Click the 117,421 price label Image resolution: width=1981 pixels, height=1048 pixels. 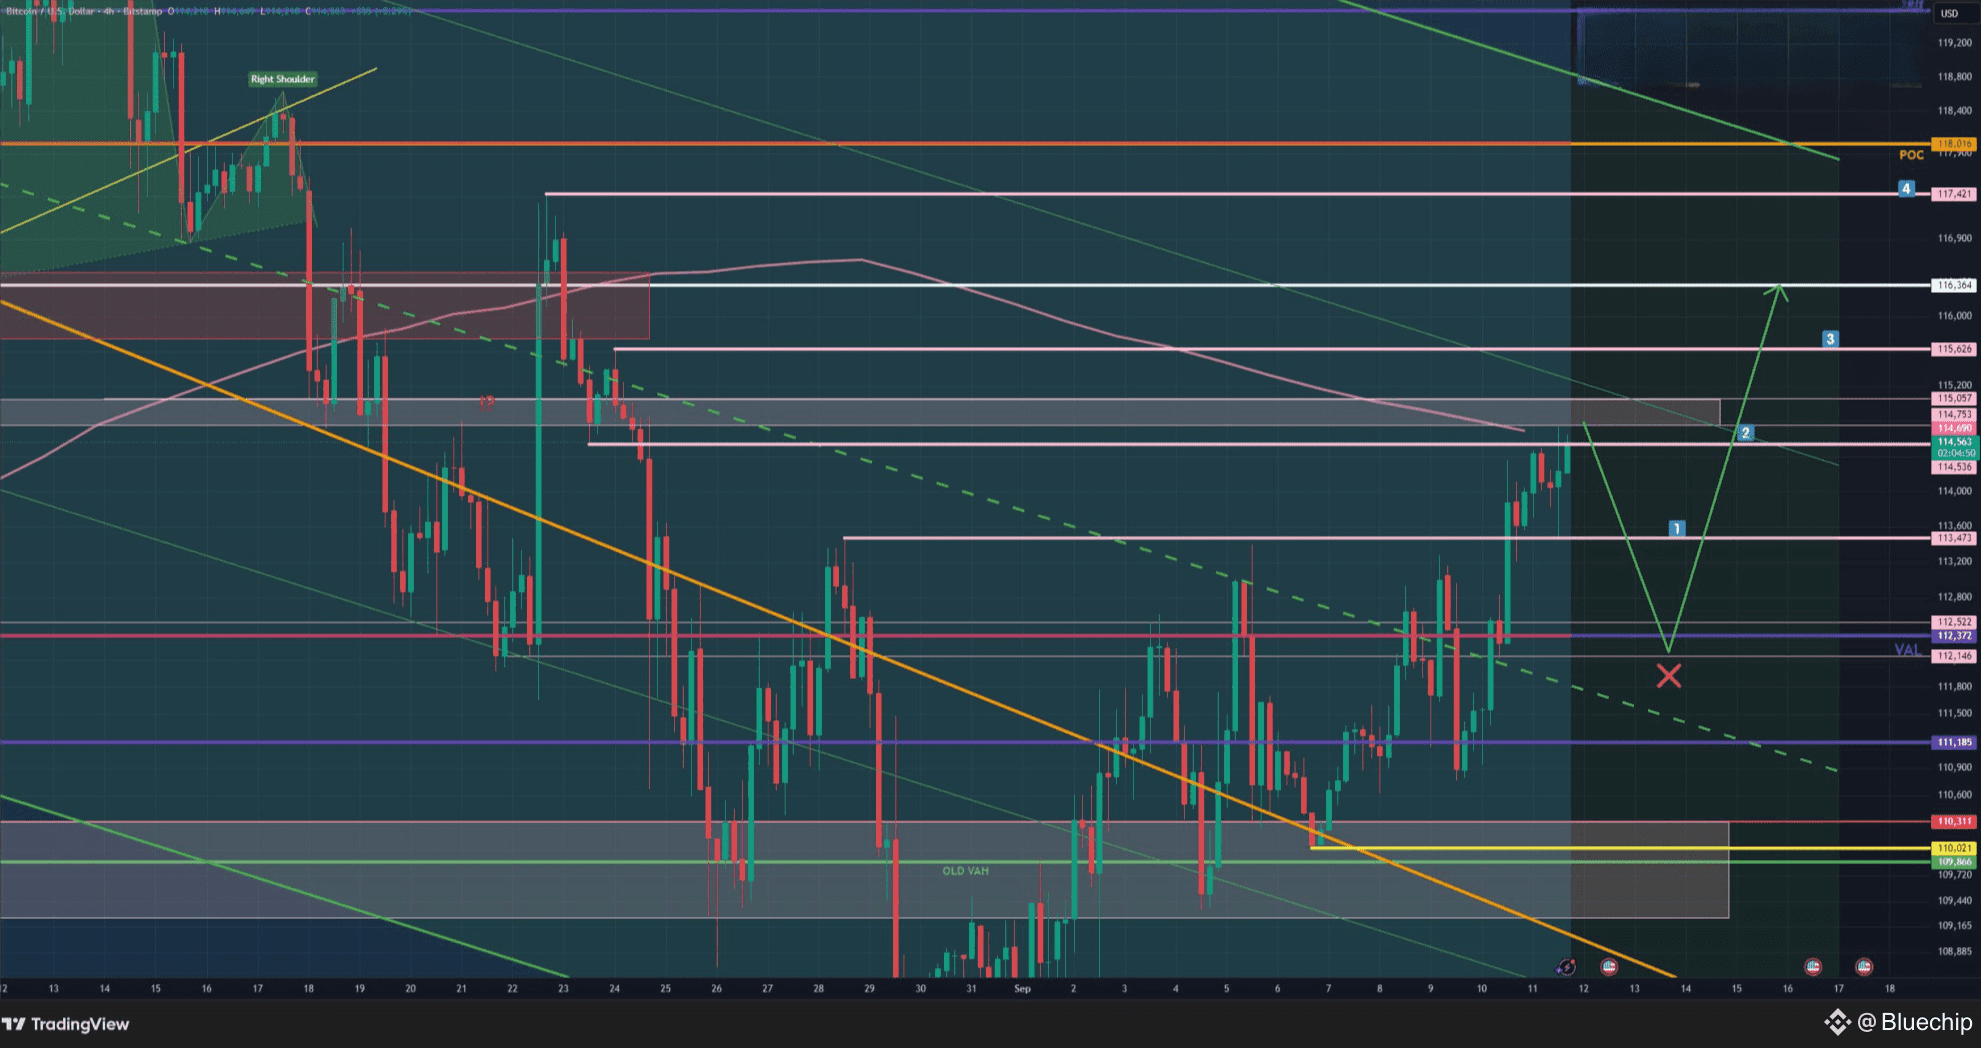[x=1954, y=194]
